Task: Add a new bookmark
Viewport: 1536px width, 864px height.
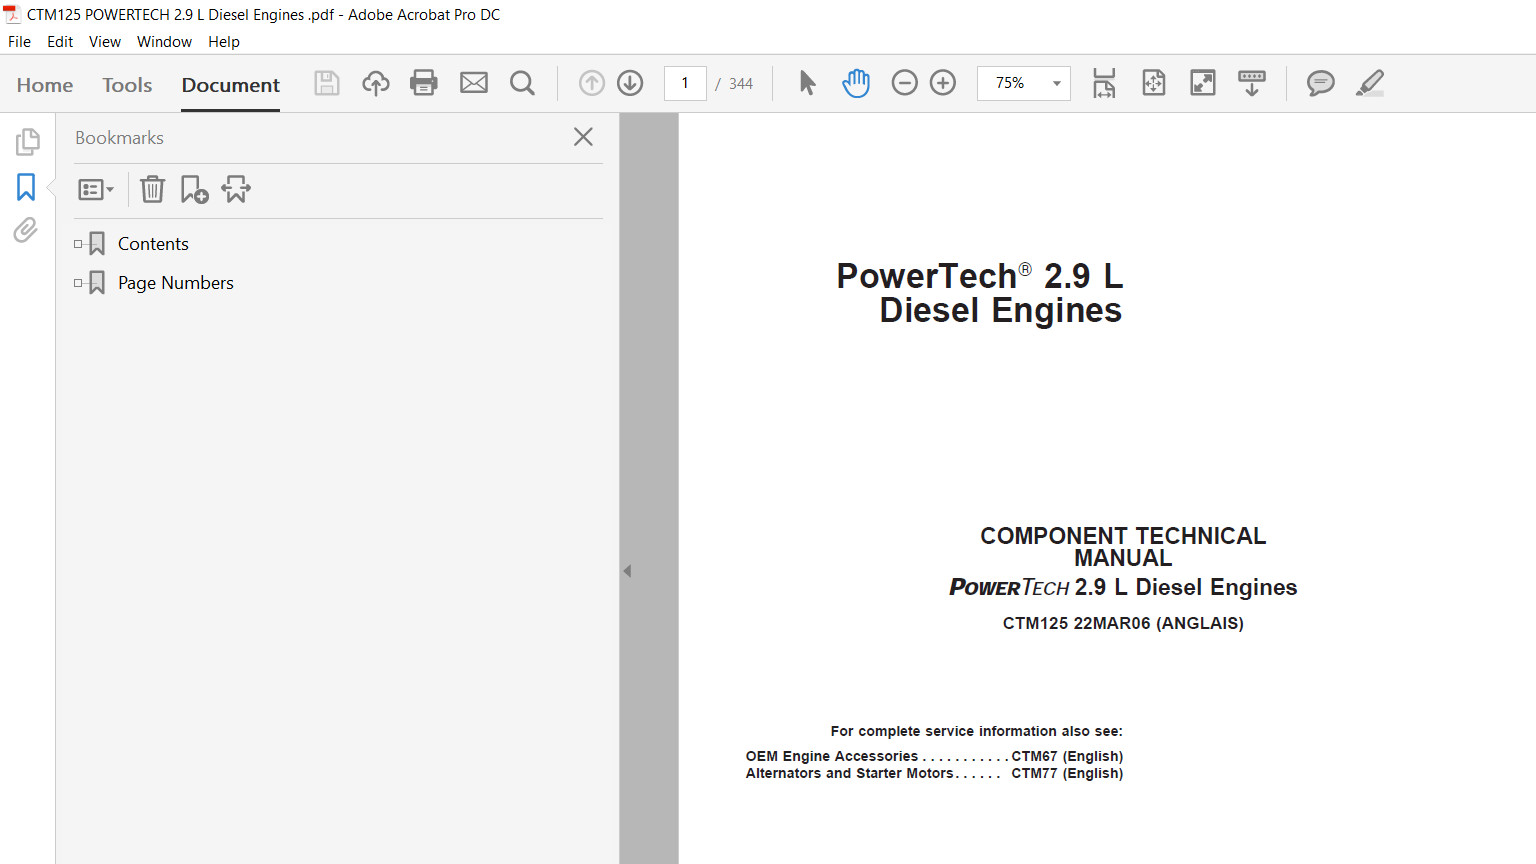Action: 194,189
